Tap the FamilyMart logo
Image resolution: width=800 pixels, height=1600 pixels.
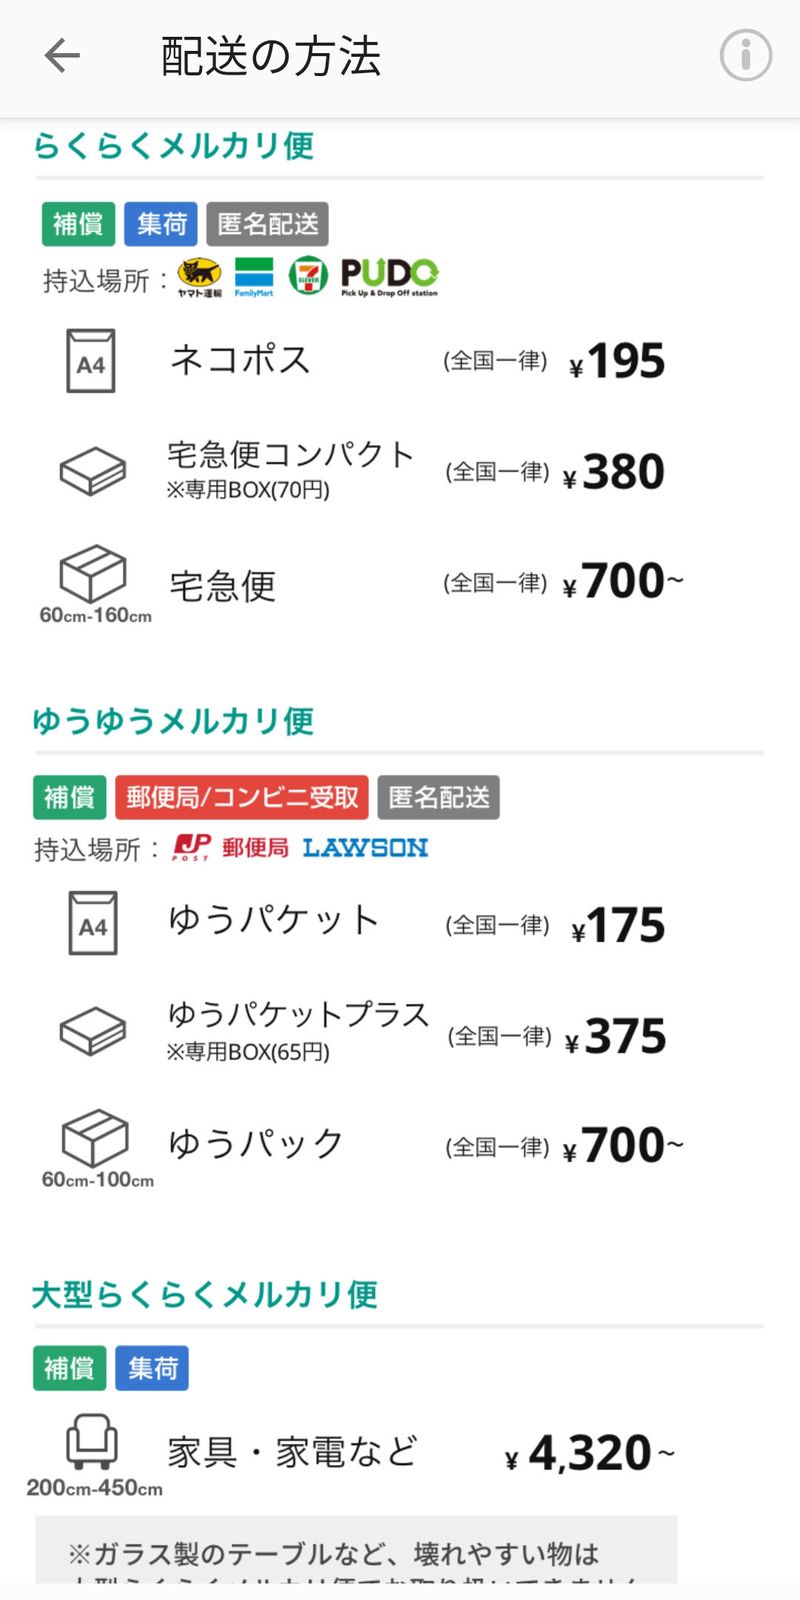254,277
